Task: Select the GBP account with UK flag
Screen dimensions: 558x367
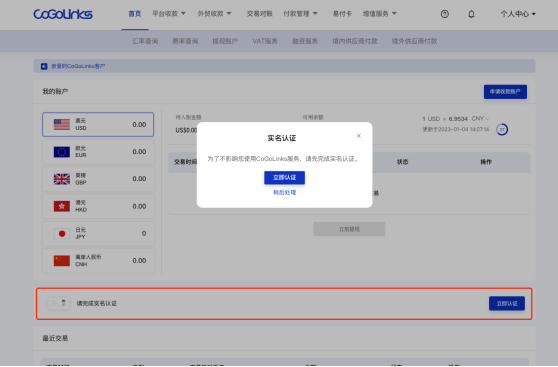Action: coord(98,179)
